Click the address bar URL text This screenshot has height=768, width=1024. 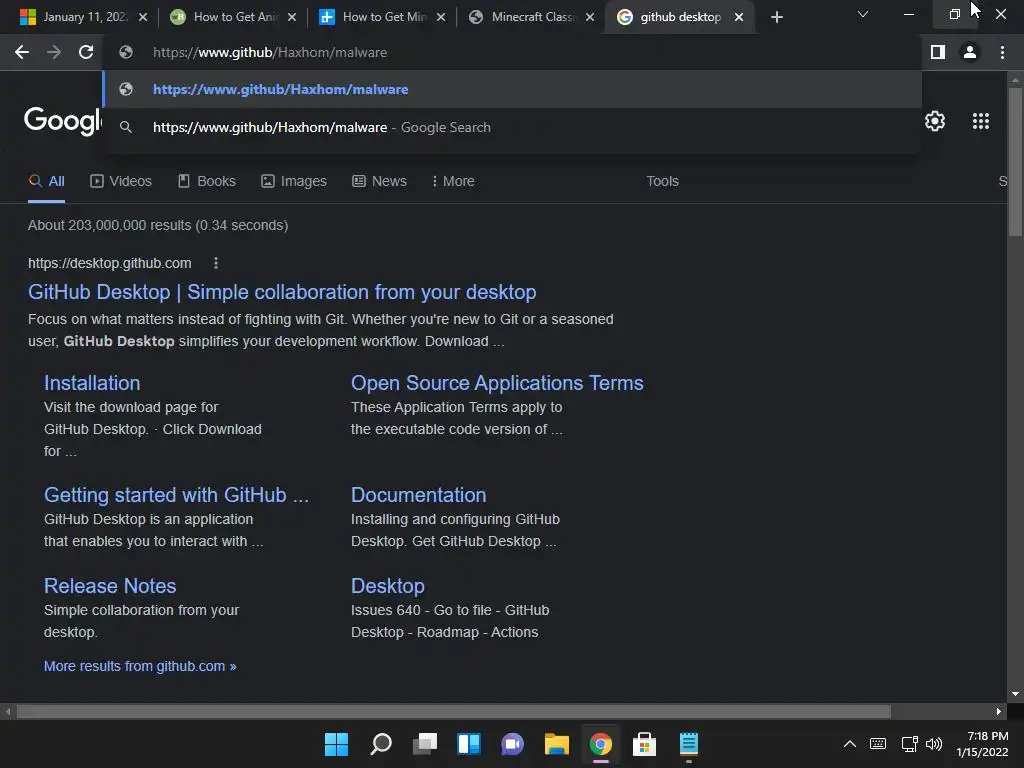(x=270, y=52)
